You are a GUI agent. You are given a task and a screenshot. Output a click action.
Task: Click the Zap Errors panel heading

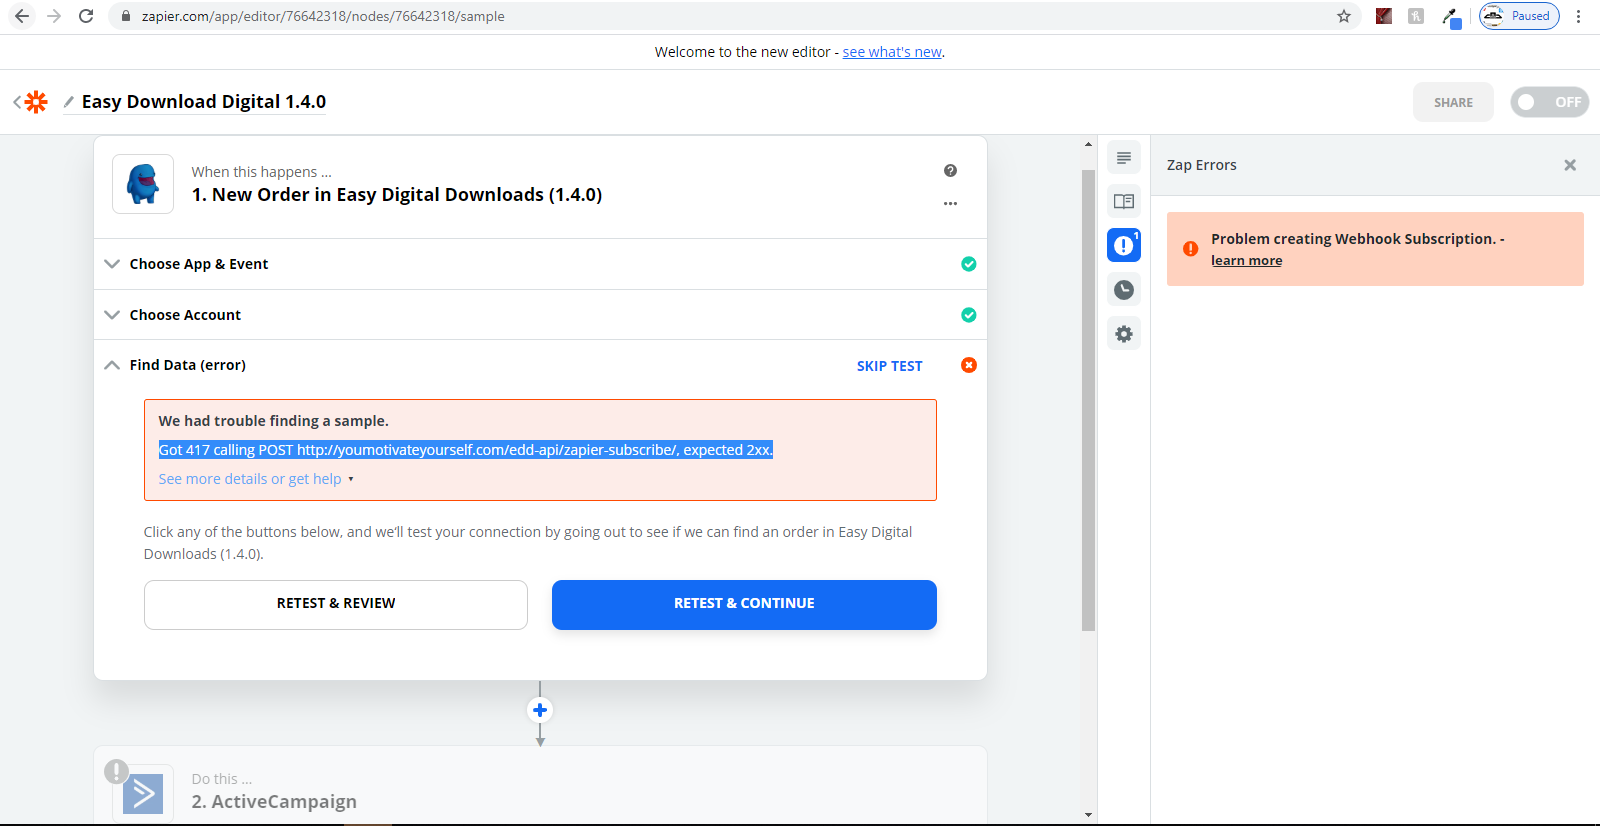[1202, 165]
